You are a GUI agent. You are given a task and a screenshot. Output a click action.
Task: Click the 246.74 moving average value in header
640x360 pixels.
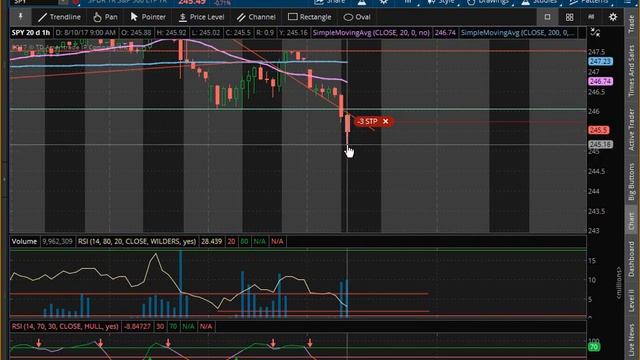[445, 32]
